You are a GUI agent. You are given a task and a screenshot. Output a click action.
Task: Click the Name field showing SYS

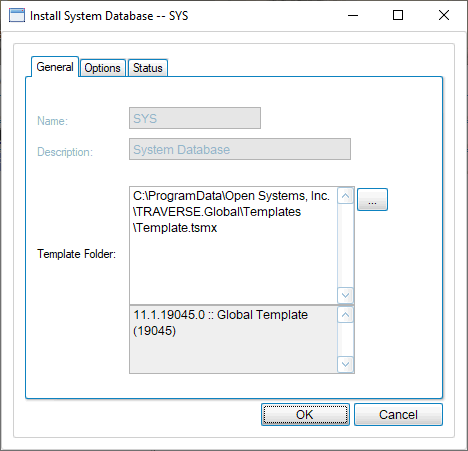coord(195,118)
